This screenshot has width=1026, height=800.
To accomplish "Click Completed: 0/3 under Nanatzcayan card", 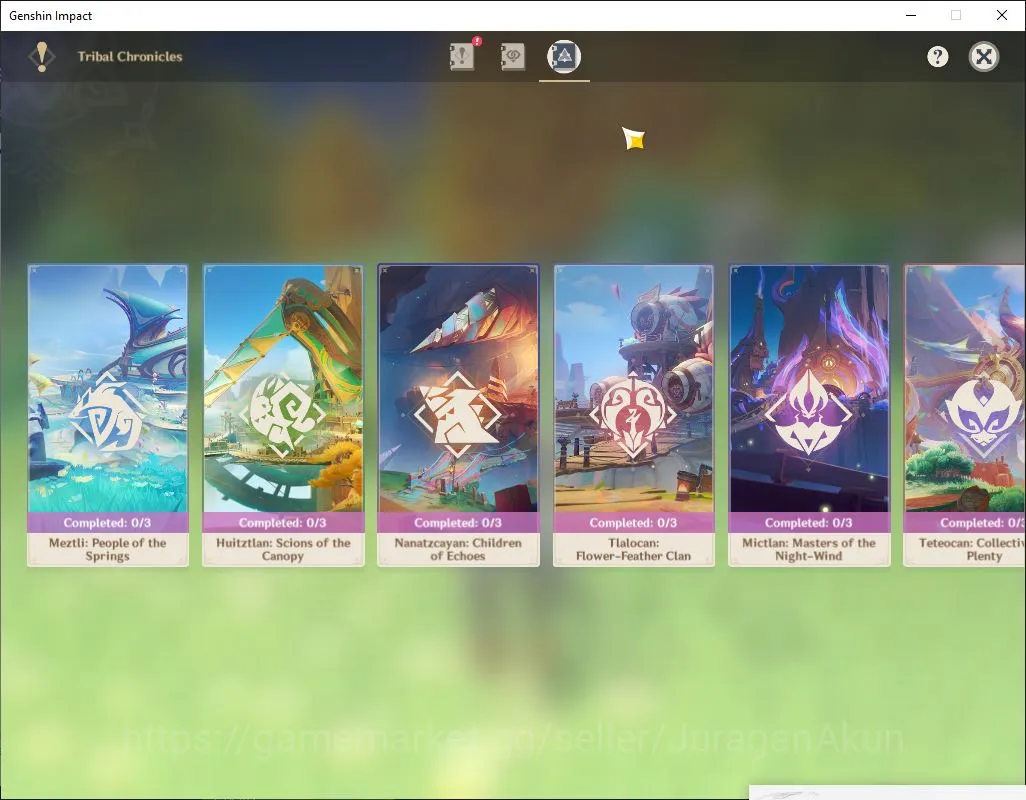I will coord(458,523).
